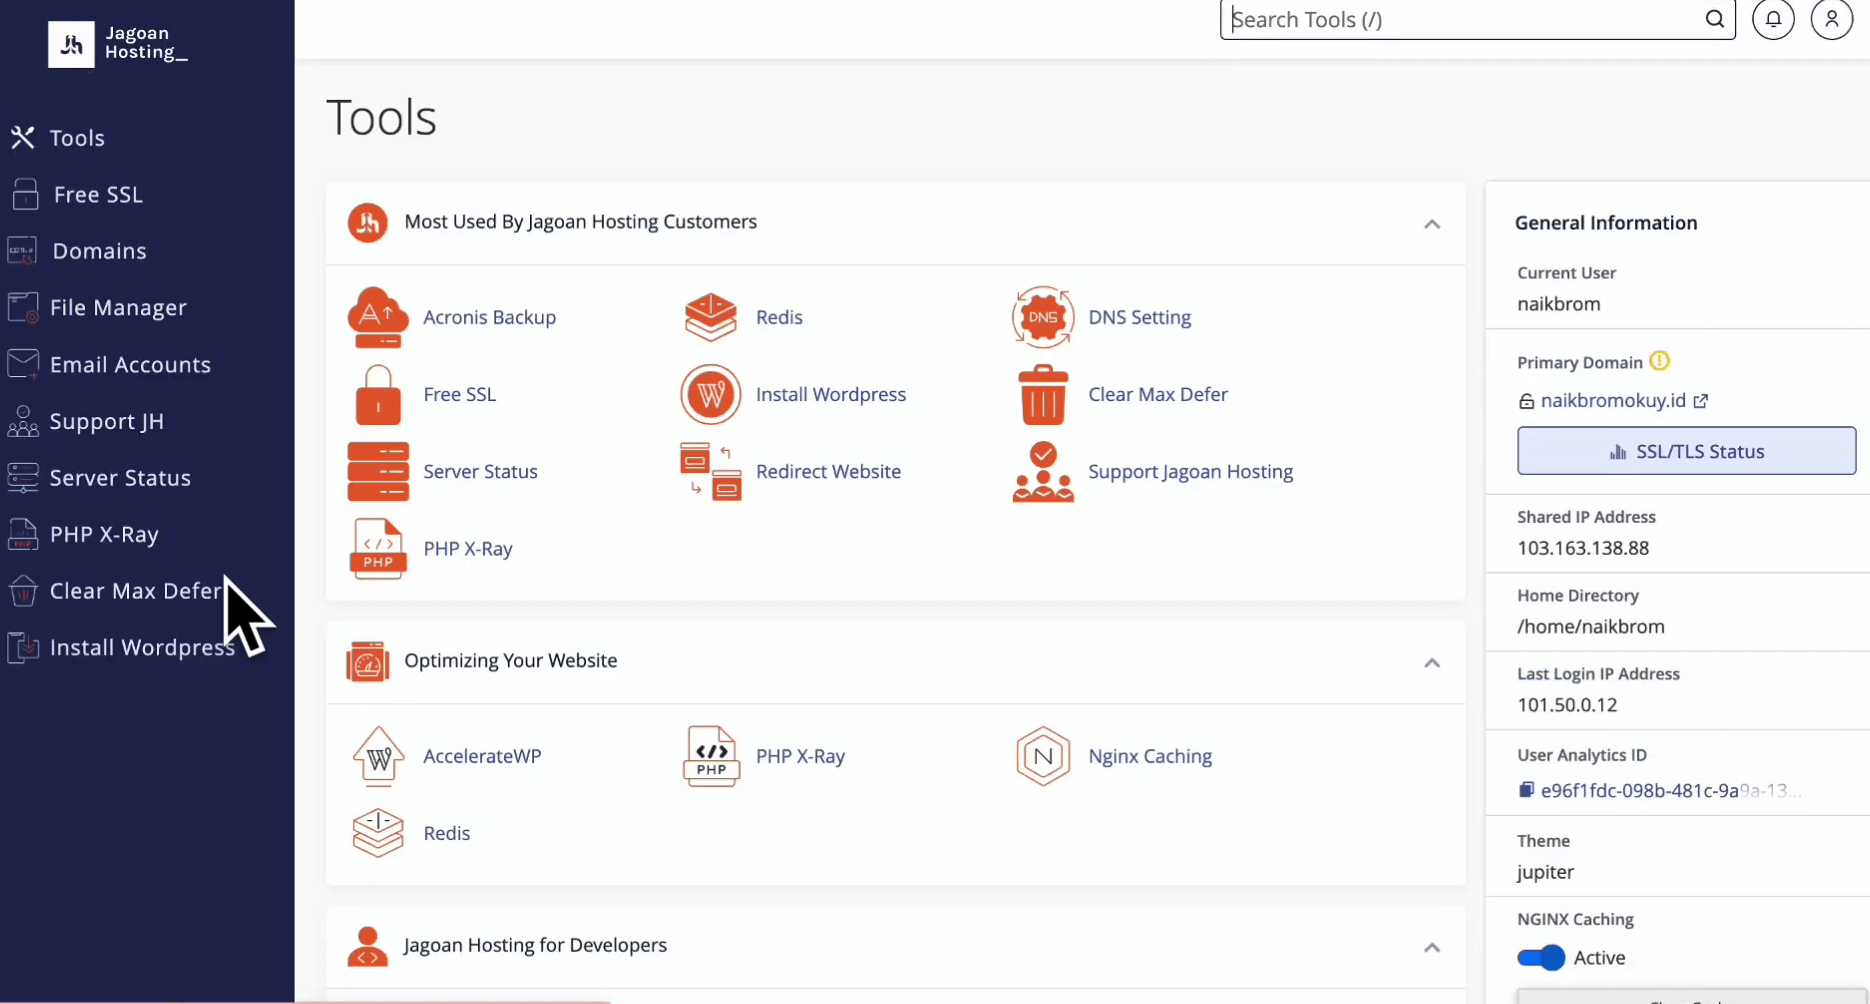Click the Nginx Caching hexagon icon
Viewport: 1870px width, 1004px height.
1043,756
